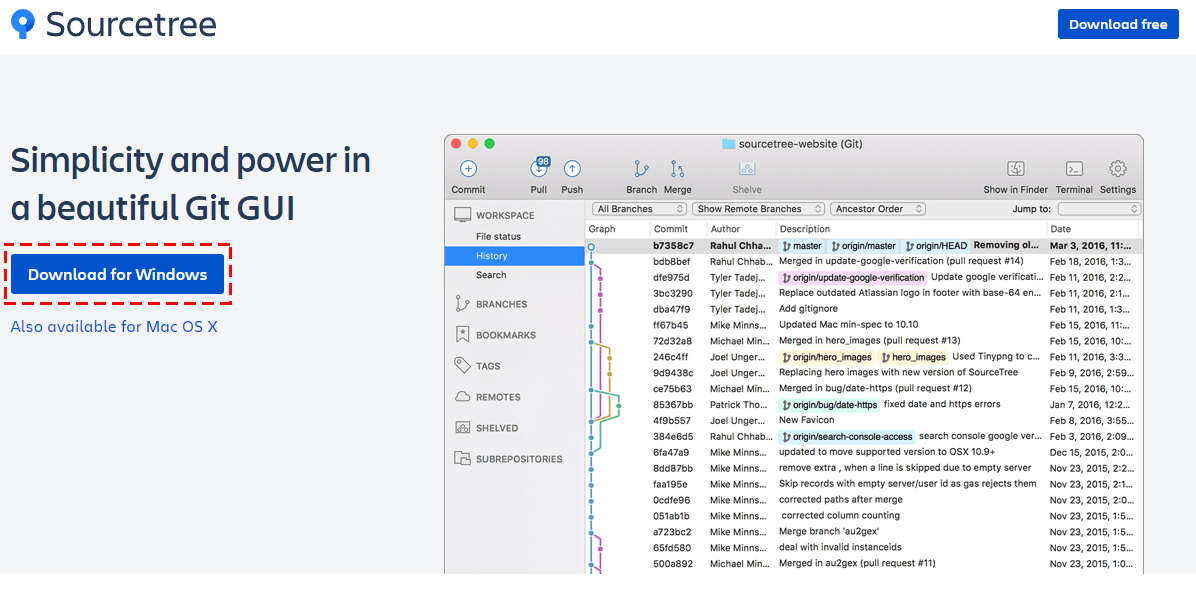Click the origin/update-google-verification tag
Image resolution: width=1196 pixels, height=604 pixels.
pos(852,278)
